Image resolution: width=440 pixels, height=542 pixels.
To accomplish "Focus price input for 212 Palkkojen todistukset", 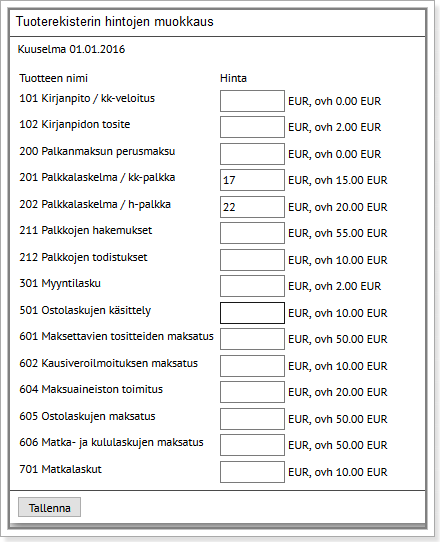I will 252,260.
